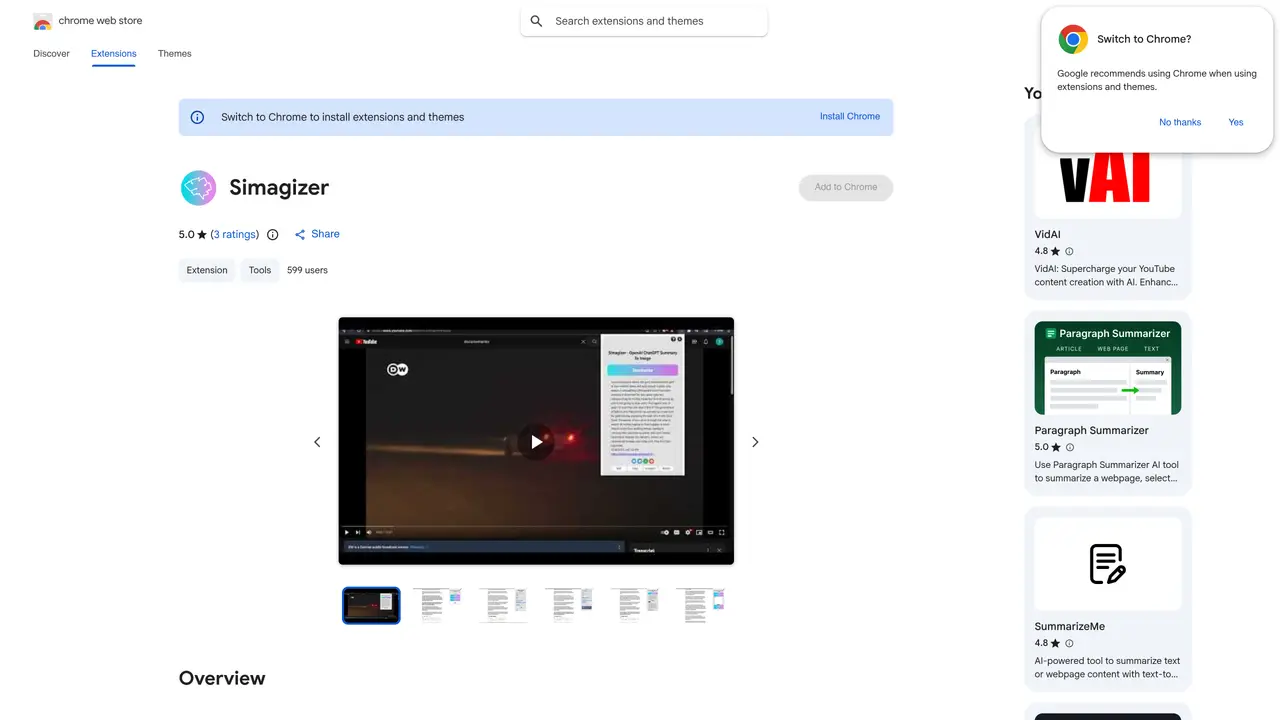Click info icon next to SummarizeMe rating
The width and height of the screenshot is (1280, 720).
(x=1069, y=643)
